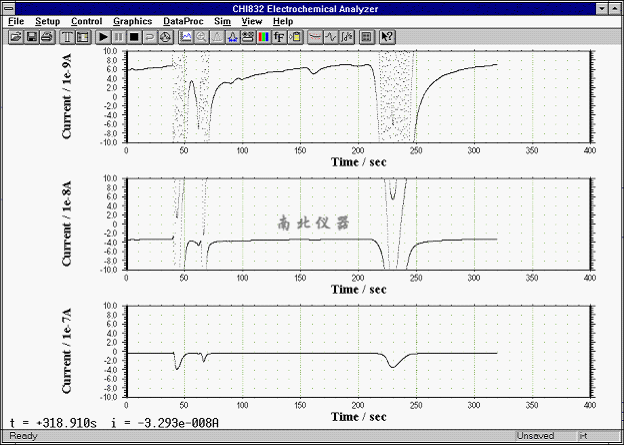
Task: Print the plots with the printer icon
Action: click(x=46, y=37)
